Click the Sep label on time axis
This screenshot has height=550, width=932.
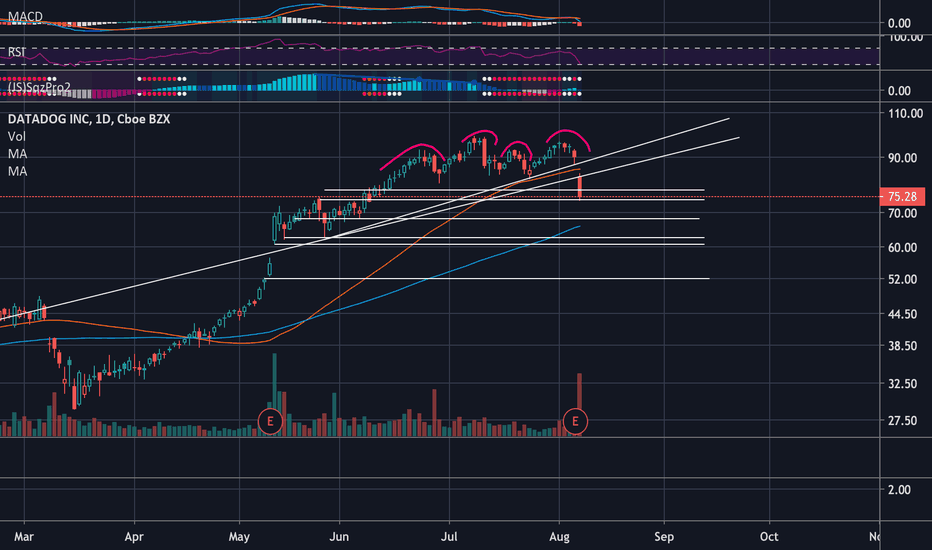click(x=664, y=537)
